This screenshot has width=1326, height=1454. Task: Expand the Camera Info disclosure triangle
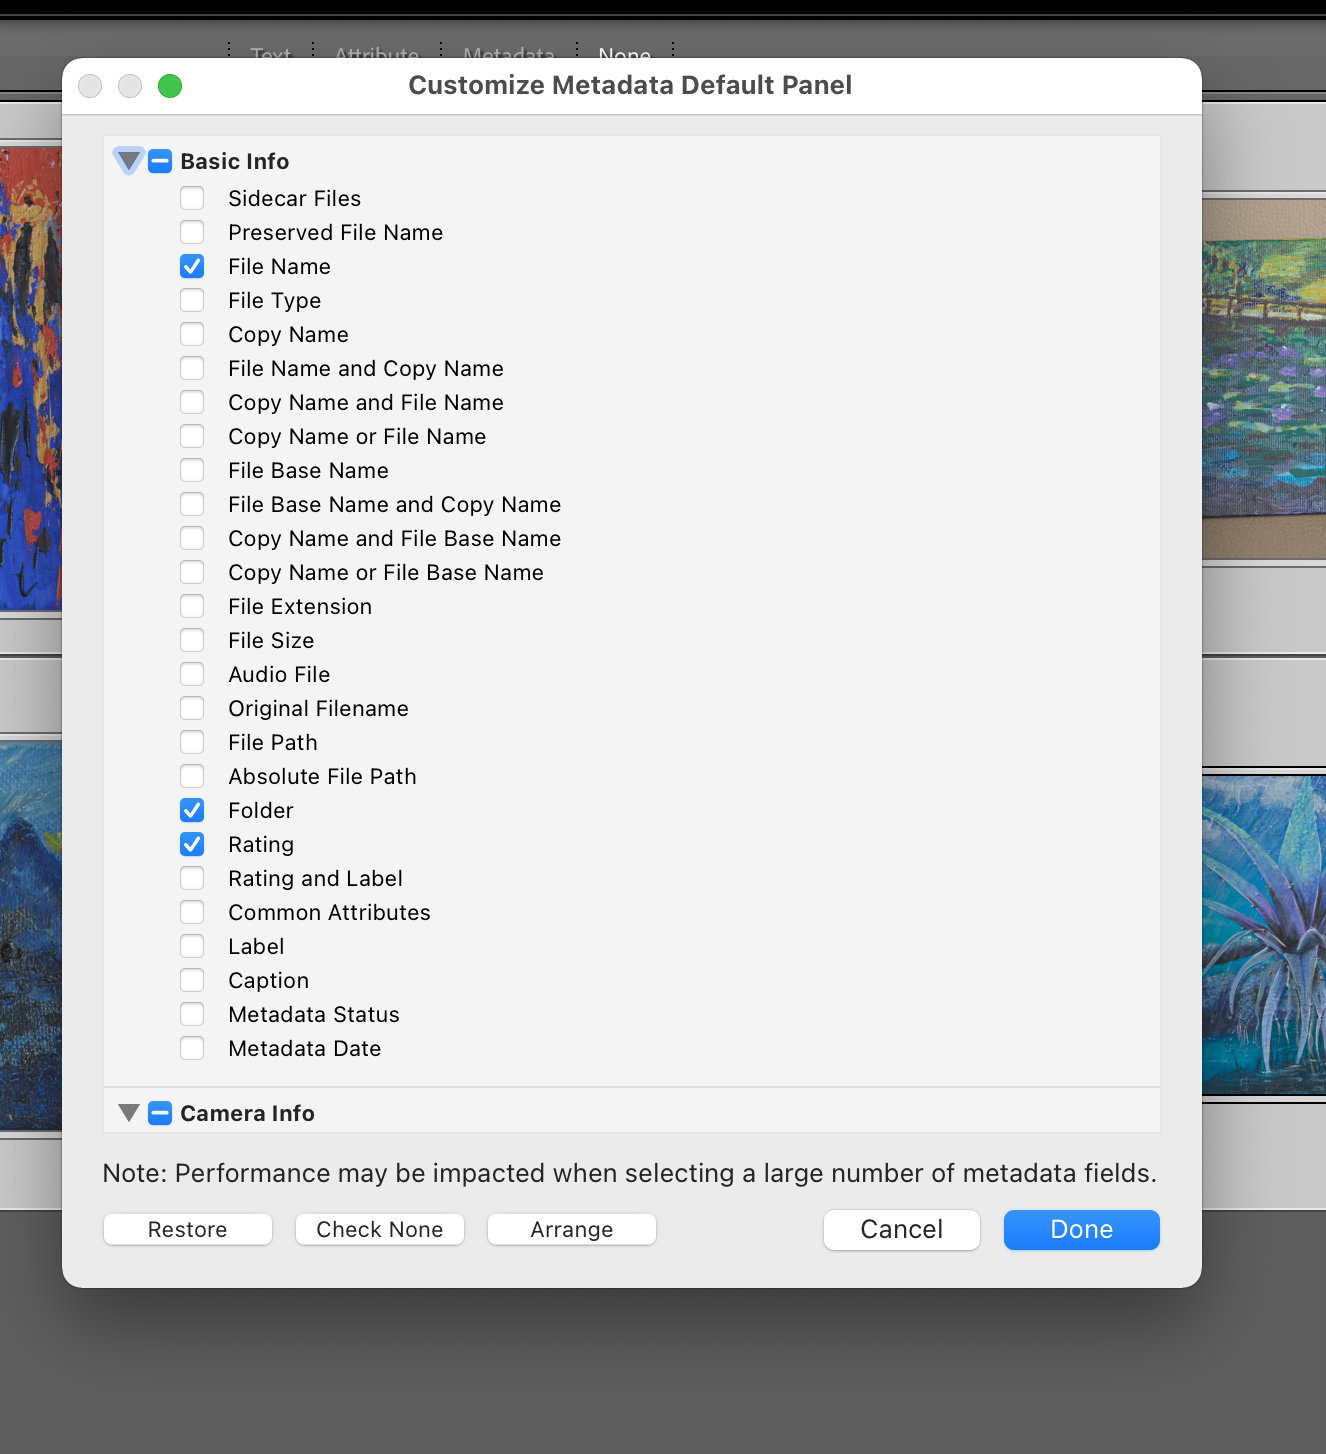(128, 1112)
